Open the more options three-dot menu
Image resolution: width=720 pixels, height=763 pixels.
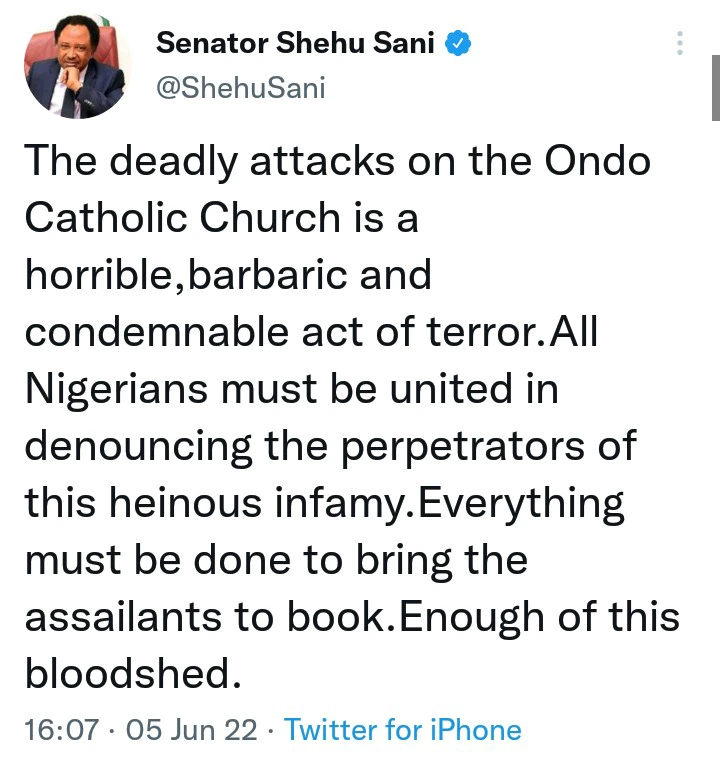point(680,44)
